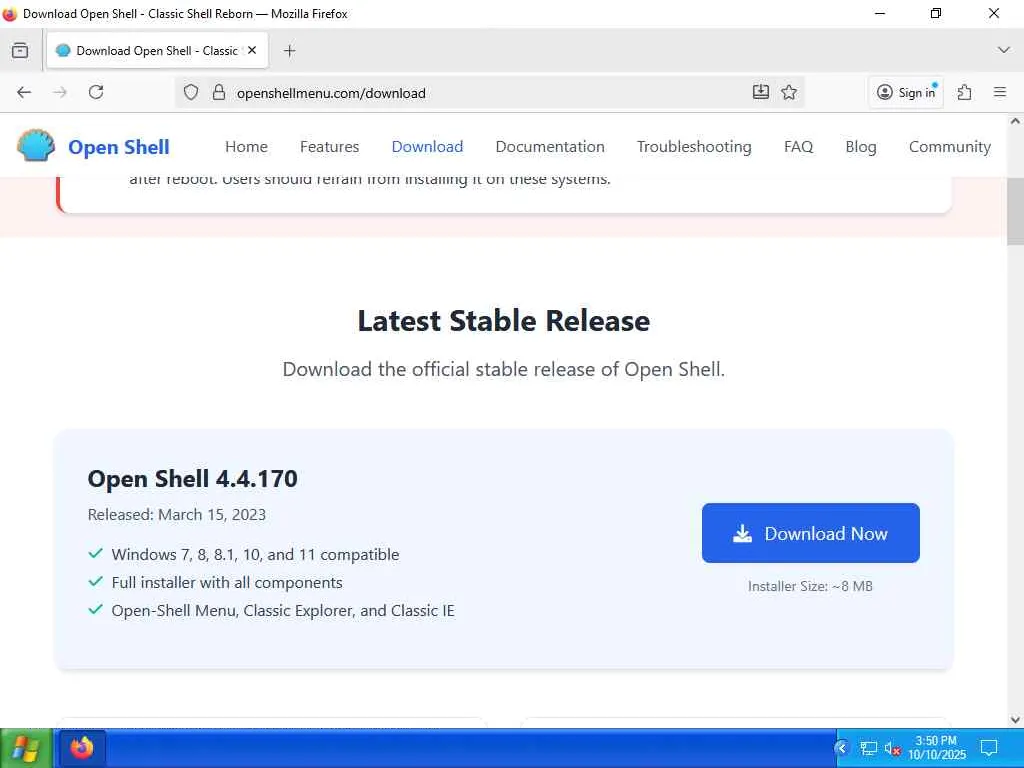This screenshot has width=1024, height=768.
Task: Bookmark this page with the star icon
Action: pos(789,92)
